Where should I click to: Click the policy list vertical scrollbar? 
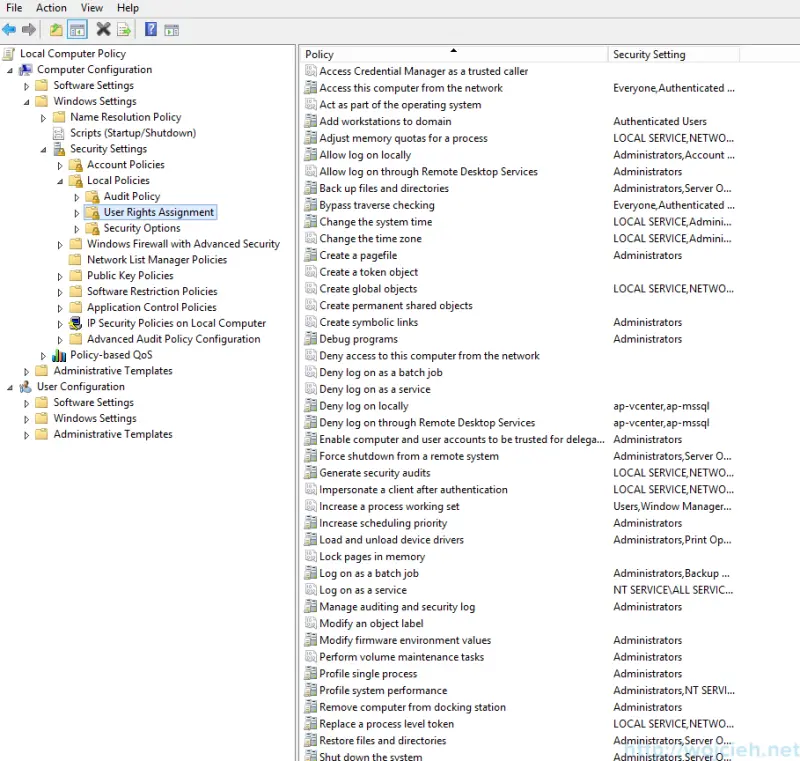(x=794, y=400)
